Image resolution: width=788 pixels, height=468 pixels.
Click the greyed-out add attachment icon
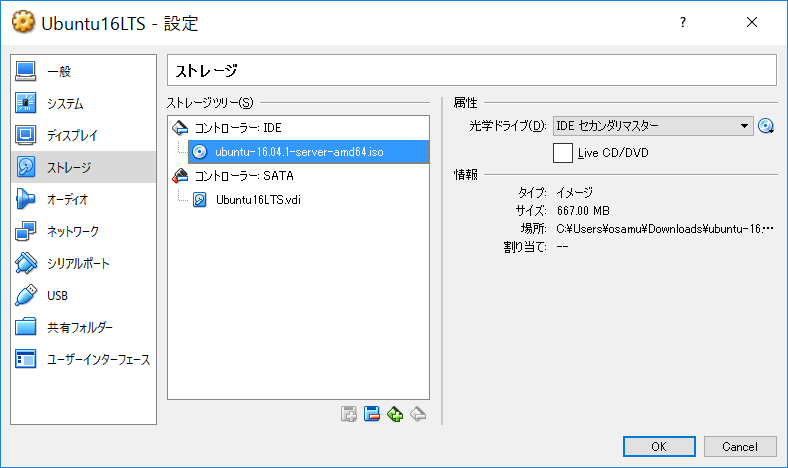[348, 414]
